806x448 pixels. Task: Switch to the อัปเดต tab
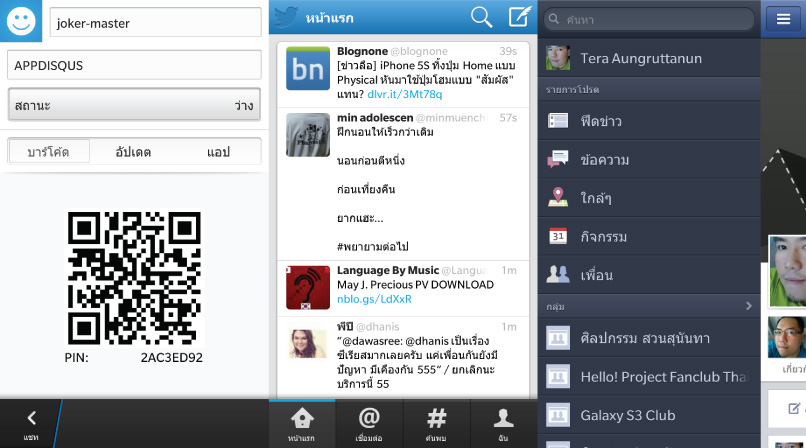tap(133, 152)
